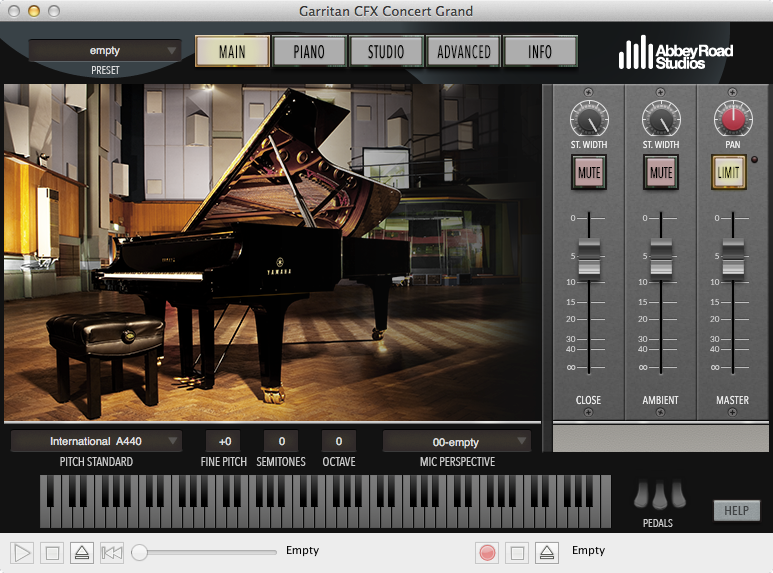Image resolution: width=773 pixels, height=573 pixels.
Task: Click the FINE PITCH value field
Action: point(224,441)
